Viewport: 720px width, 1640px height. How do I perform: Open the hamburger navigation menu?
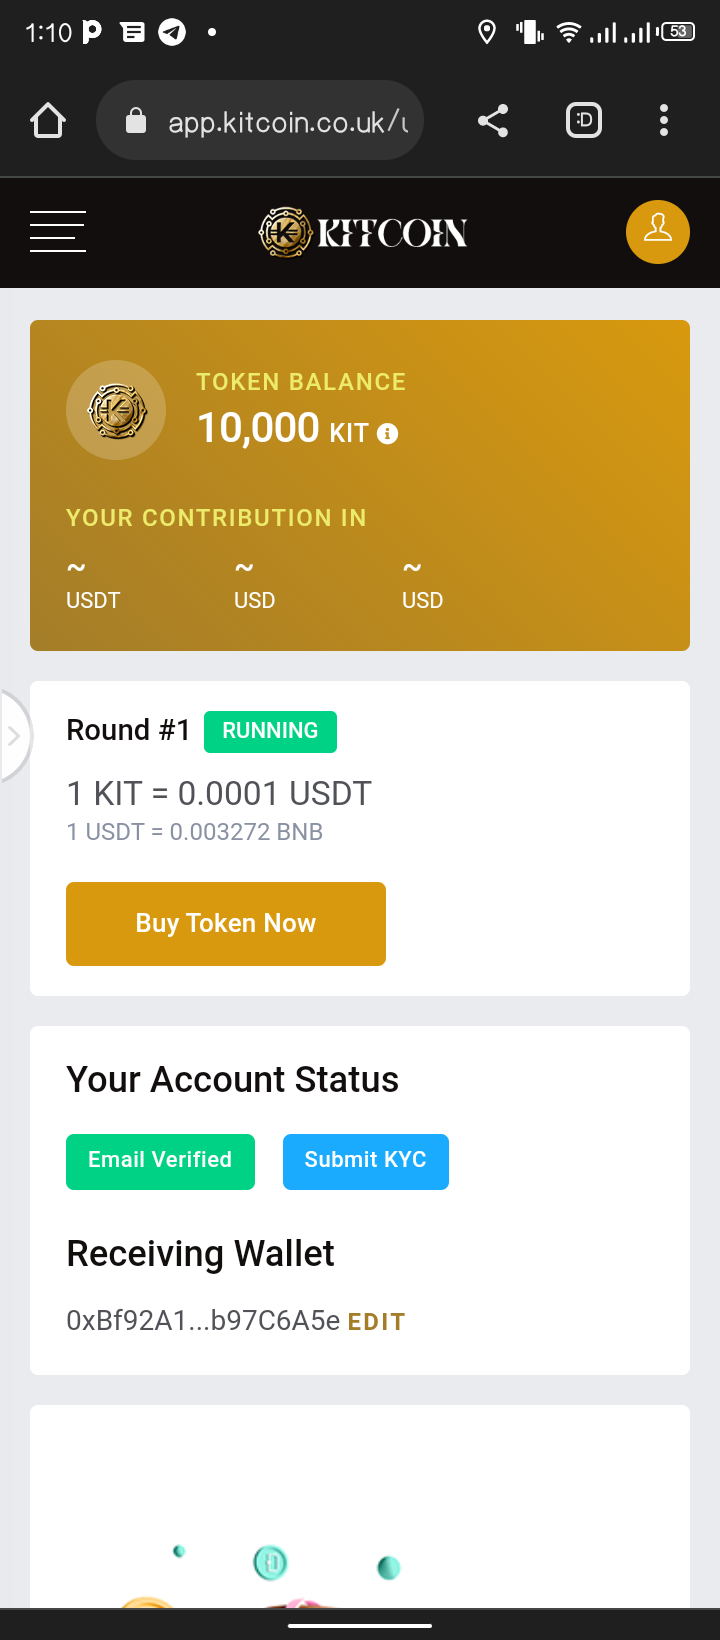click(58, 232)
